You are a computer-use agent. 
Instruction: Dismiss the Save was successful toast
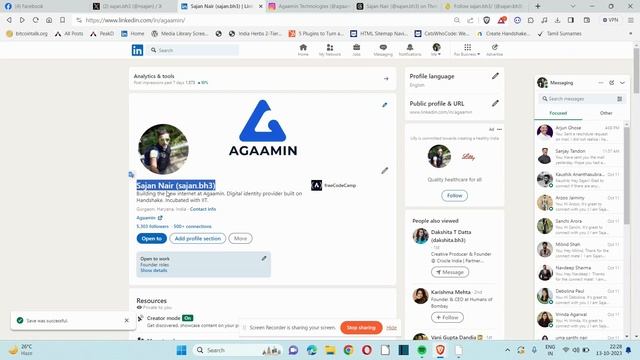pos(127,320)
